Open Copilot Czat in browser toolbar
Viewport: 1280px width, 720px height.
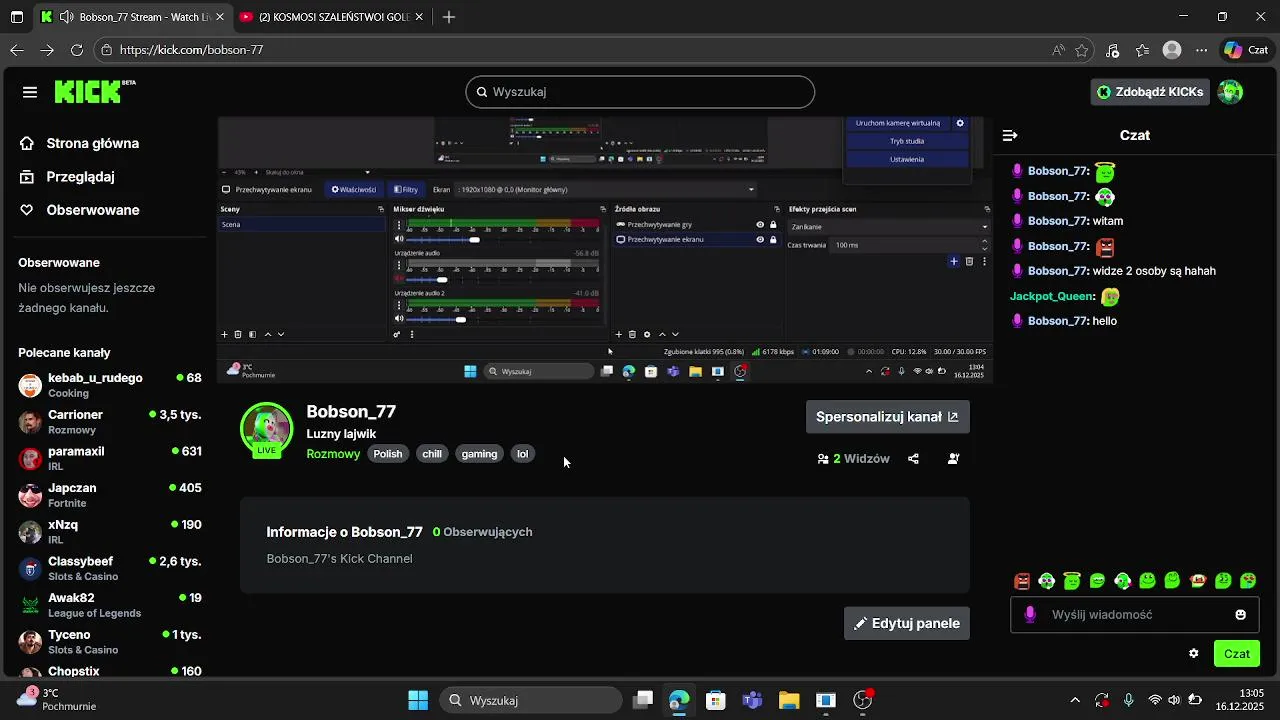click(1247, 50)
